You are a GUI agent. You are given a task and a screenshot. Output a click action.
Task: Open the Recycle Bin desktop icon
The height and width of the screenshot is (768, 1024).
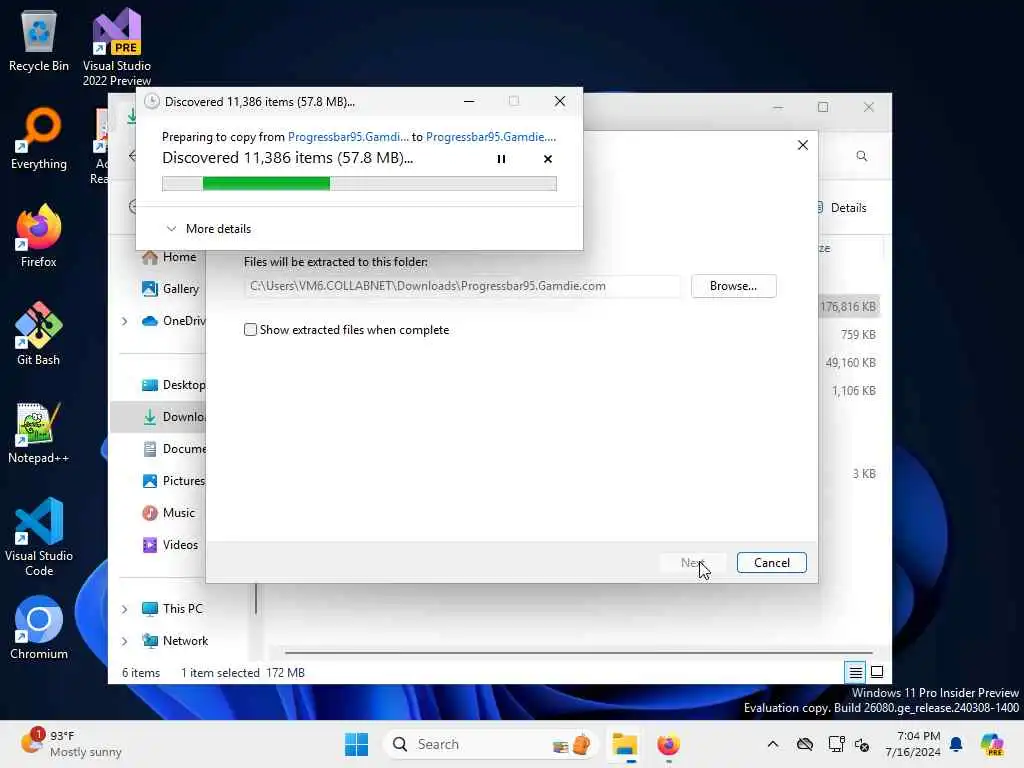click(39, 41)
